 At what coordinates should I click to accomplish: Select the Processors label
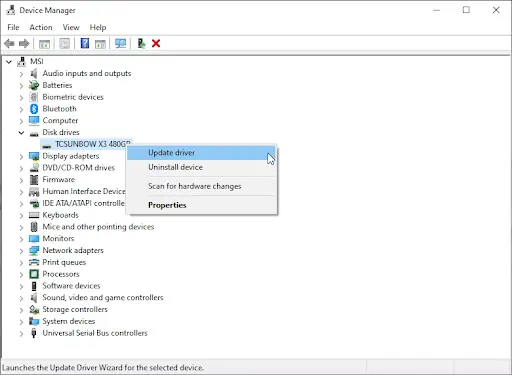pyautogui.click(x=61, y=274)
